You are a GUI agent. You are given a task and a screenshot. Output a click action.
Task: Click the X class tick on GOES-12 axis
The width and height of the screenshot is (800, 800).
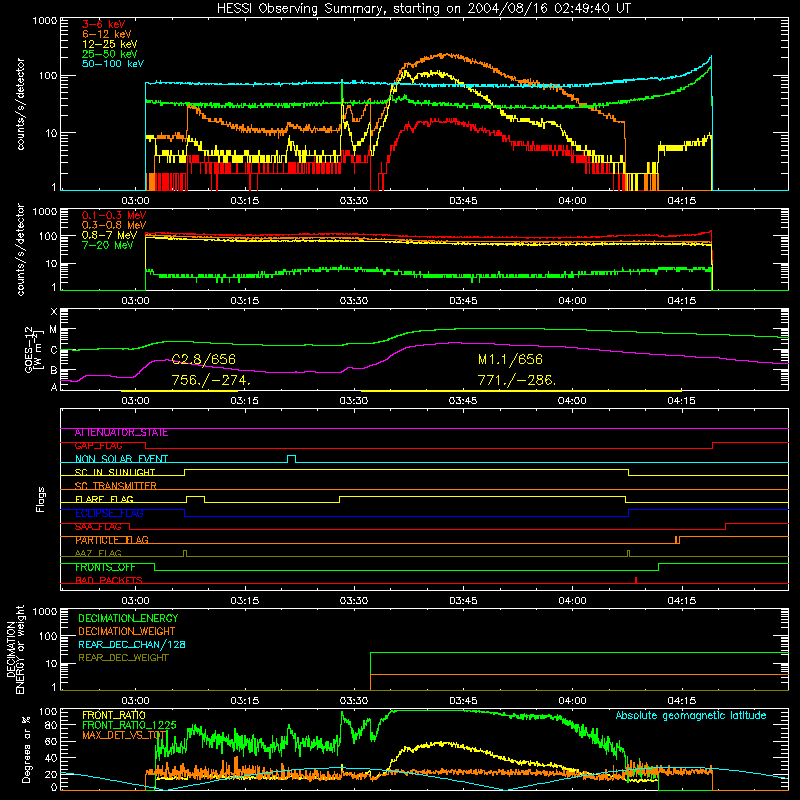[53, 312]
